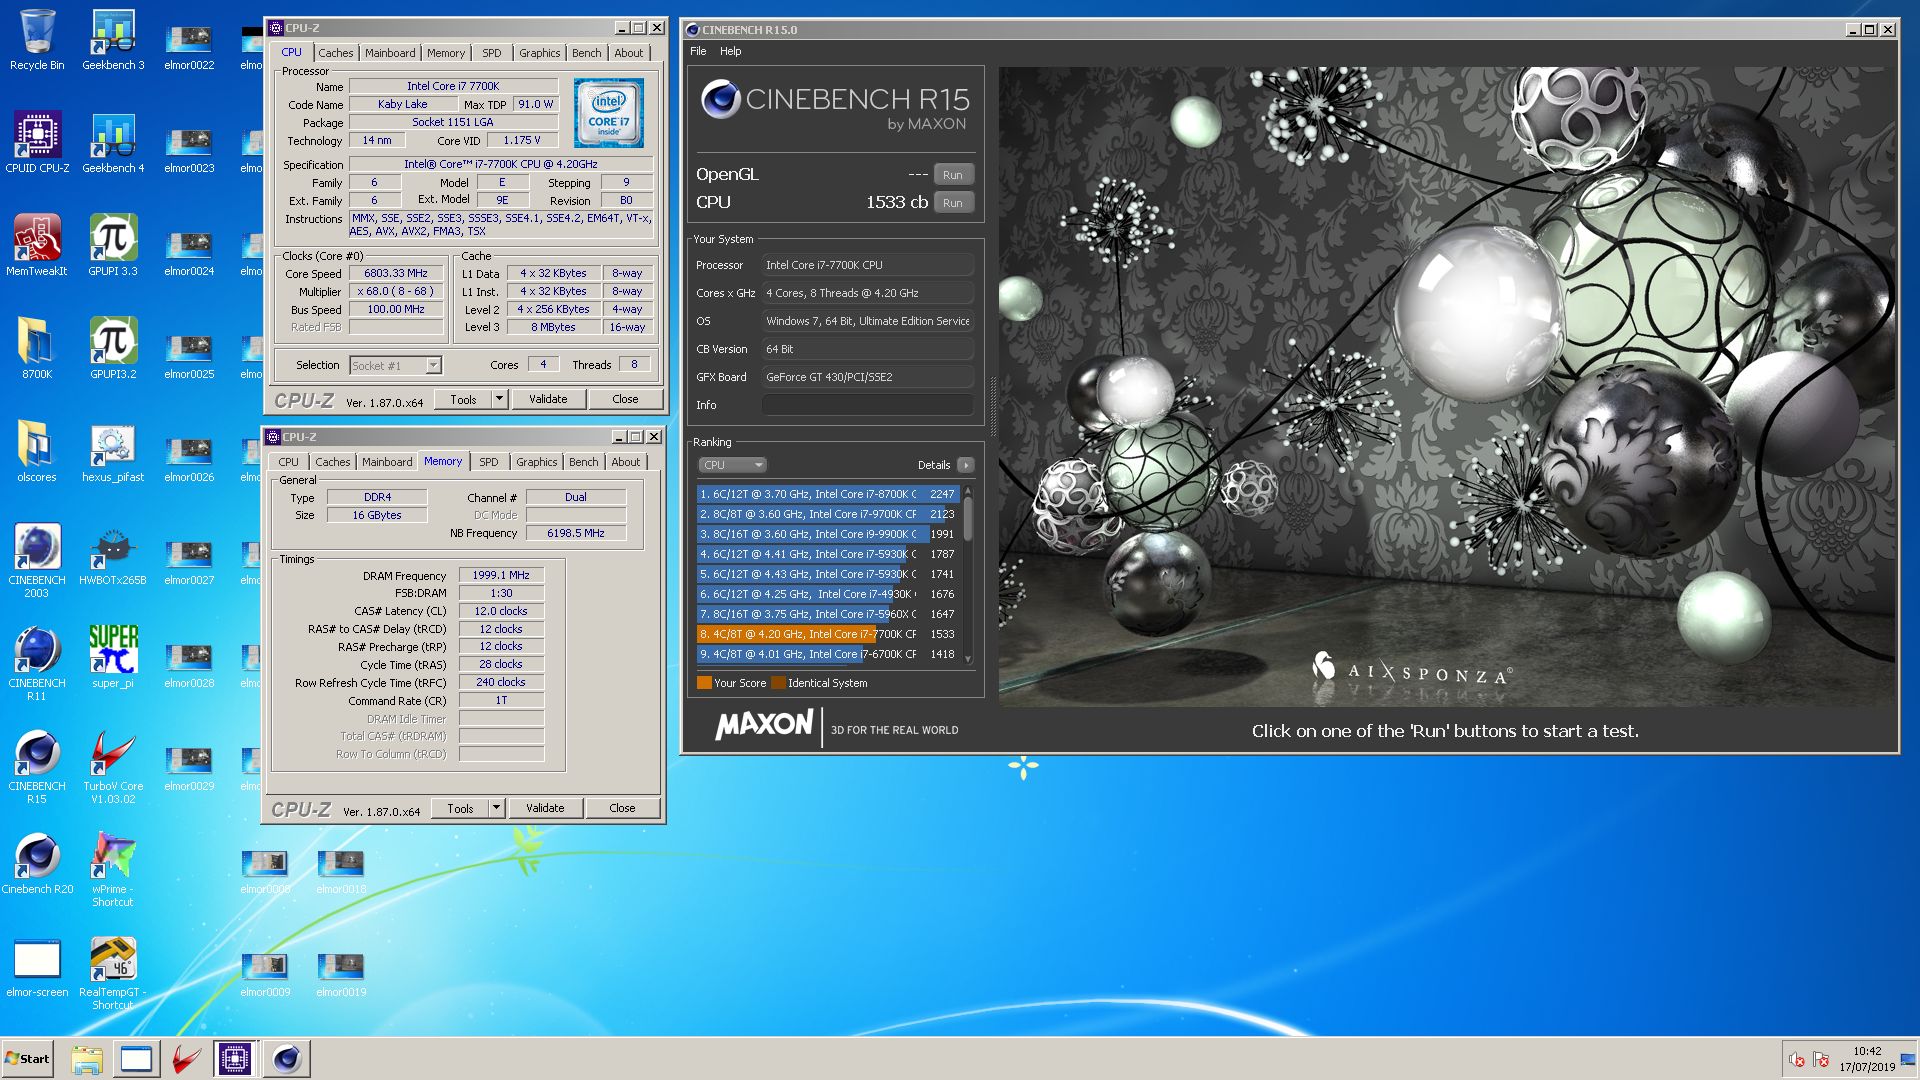This screenshot has width=1920, height=1080.
Task: Open CINEBENCH R11 desktop shortcut
Action: [x=37, y=664]
